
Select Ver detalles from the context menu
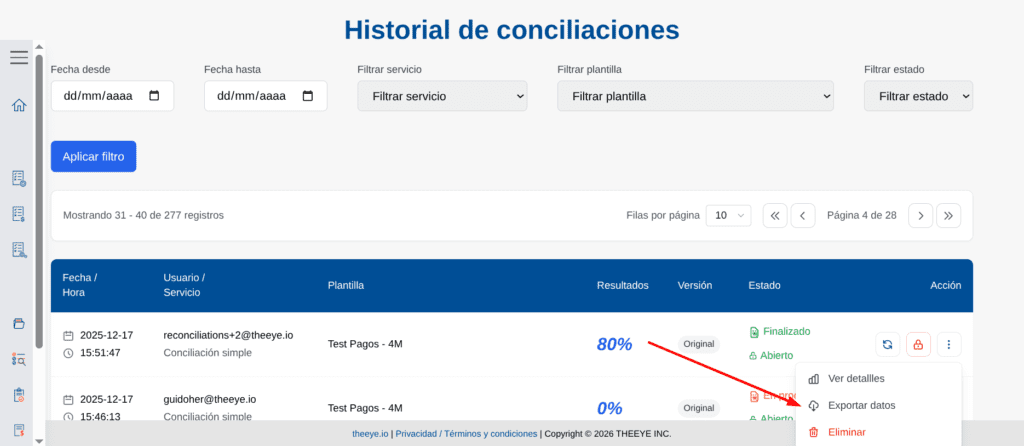856,378
